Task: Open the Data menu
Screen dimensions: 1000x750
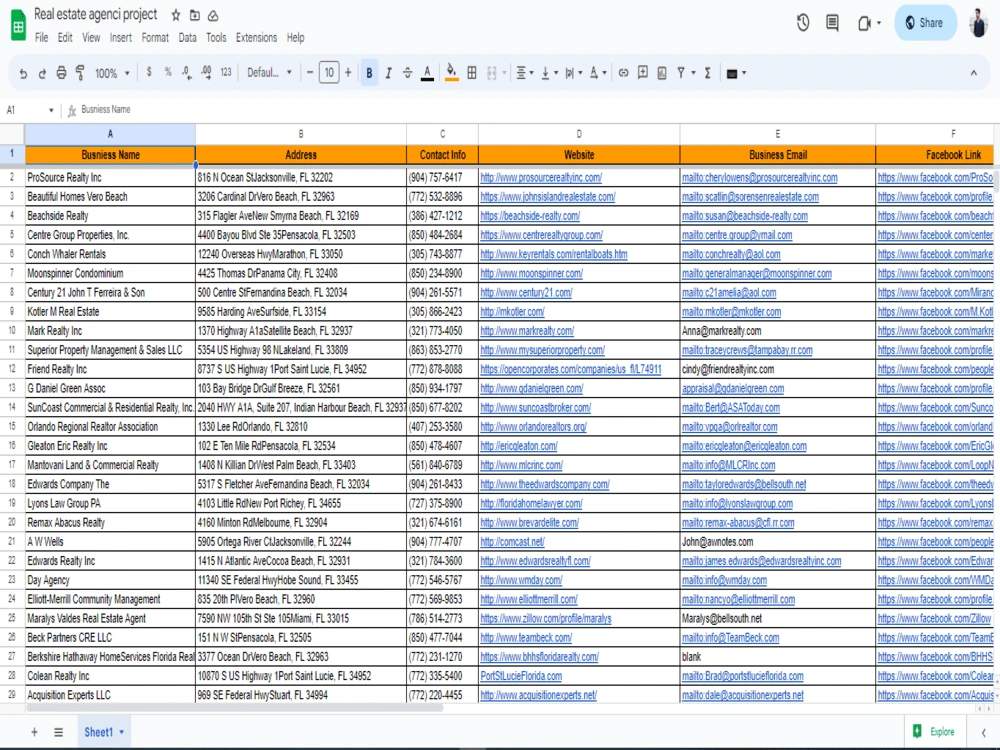Action: point(188,38)
